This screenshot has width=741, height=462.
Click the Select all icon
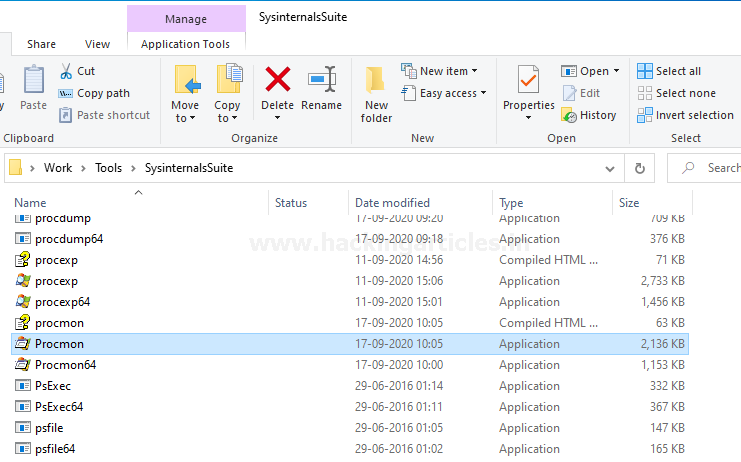(645, 71)
